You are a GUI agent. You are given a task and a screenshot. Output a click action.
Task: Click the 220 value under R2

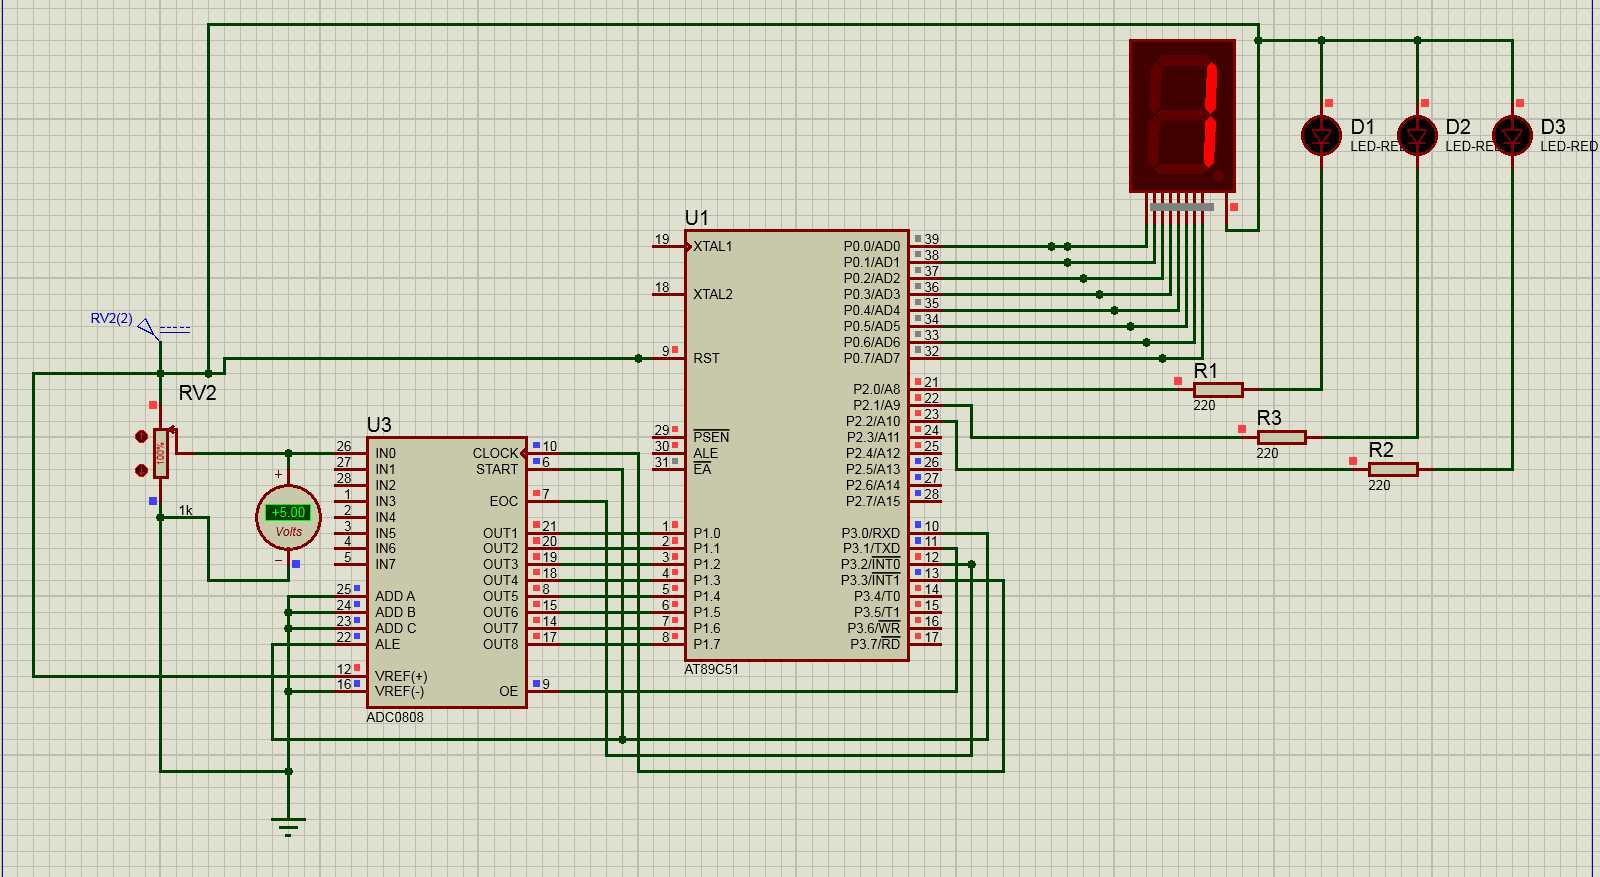click(1379, 485)
